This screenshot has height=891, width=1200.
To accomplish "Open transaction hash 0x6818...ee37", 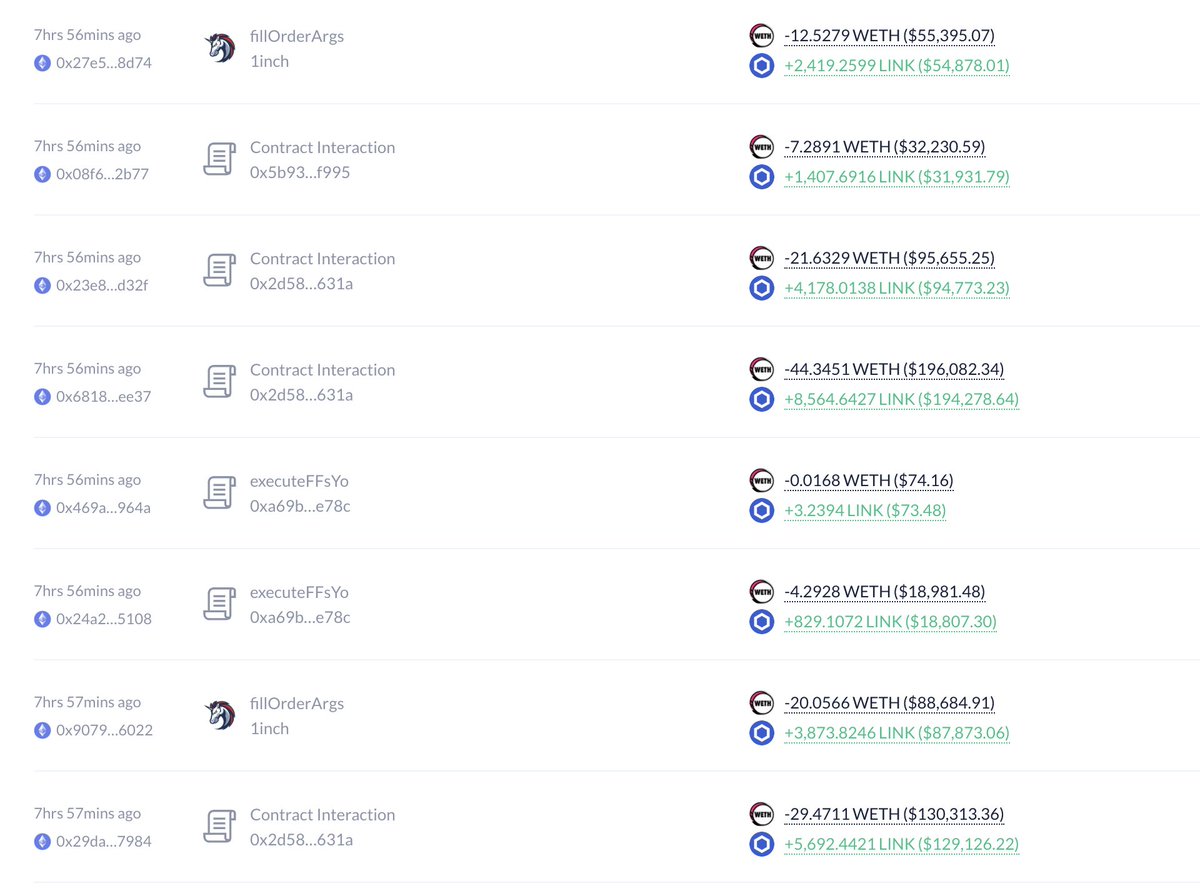I will tap(104, 396).
